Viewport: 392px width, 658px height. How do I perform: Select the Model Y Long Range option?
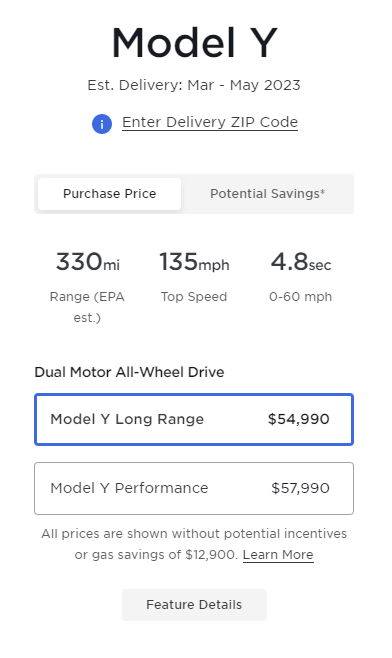194,419
